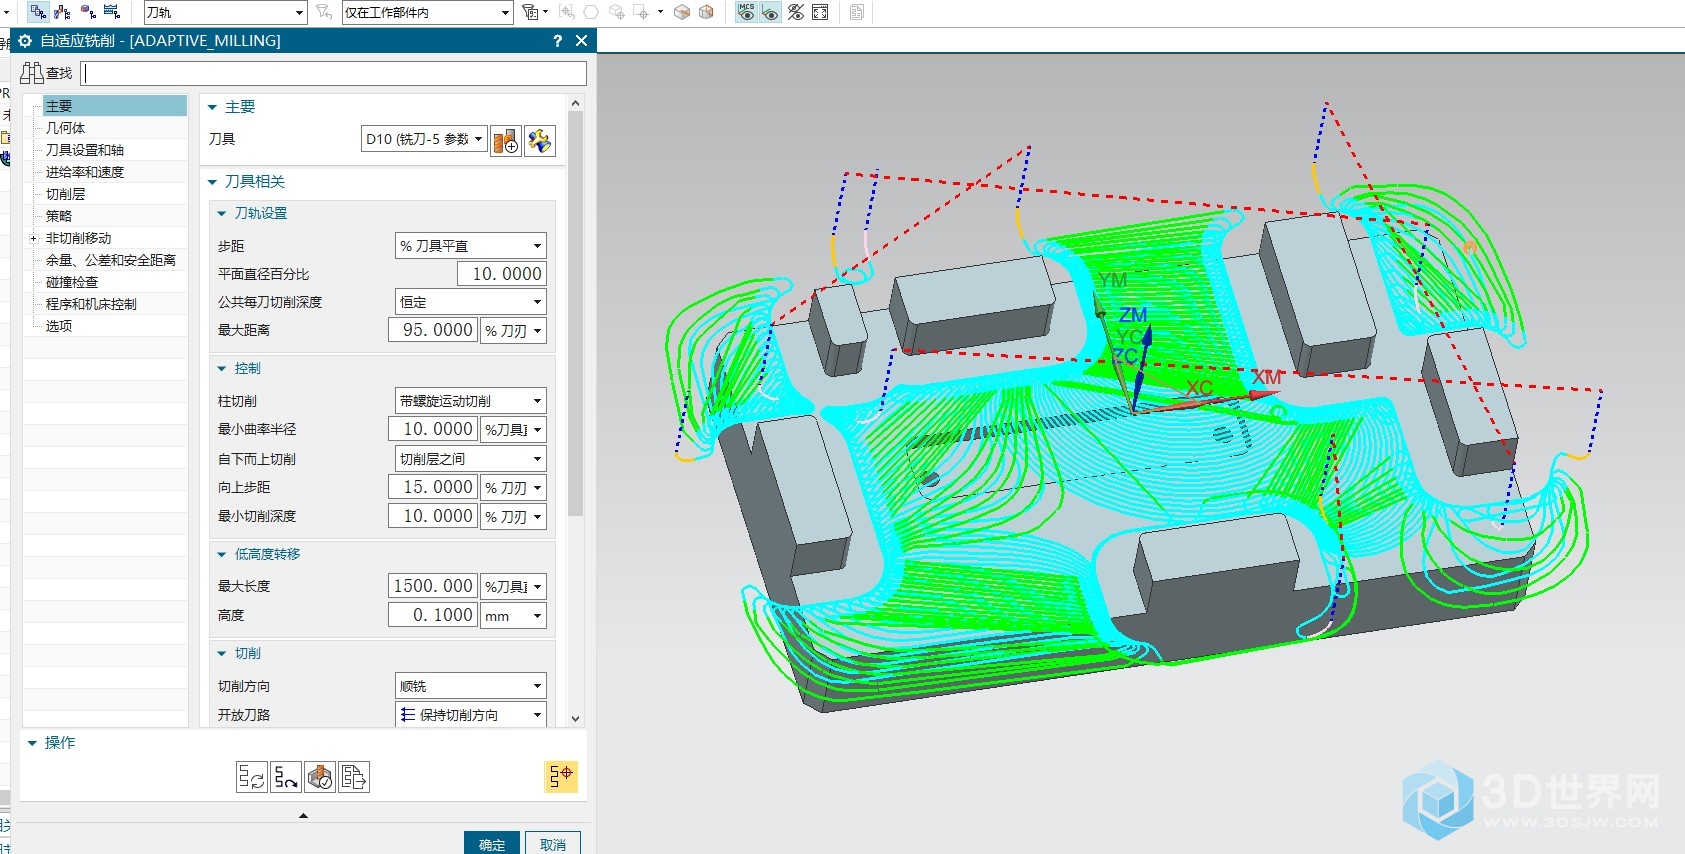Screen dimensions: 1685x854
Task: Click the Replay tool path icon
Action: [x=286, y=777]
